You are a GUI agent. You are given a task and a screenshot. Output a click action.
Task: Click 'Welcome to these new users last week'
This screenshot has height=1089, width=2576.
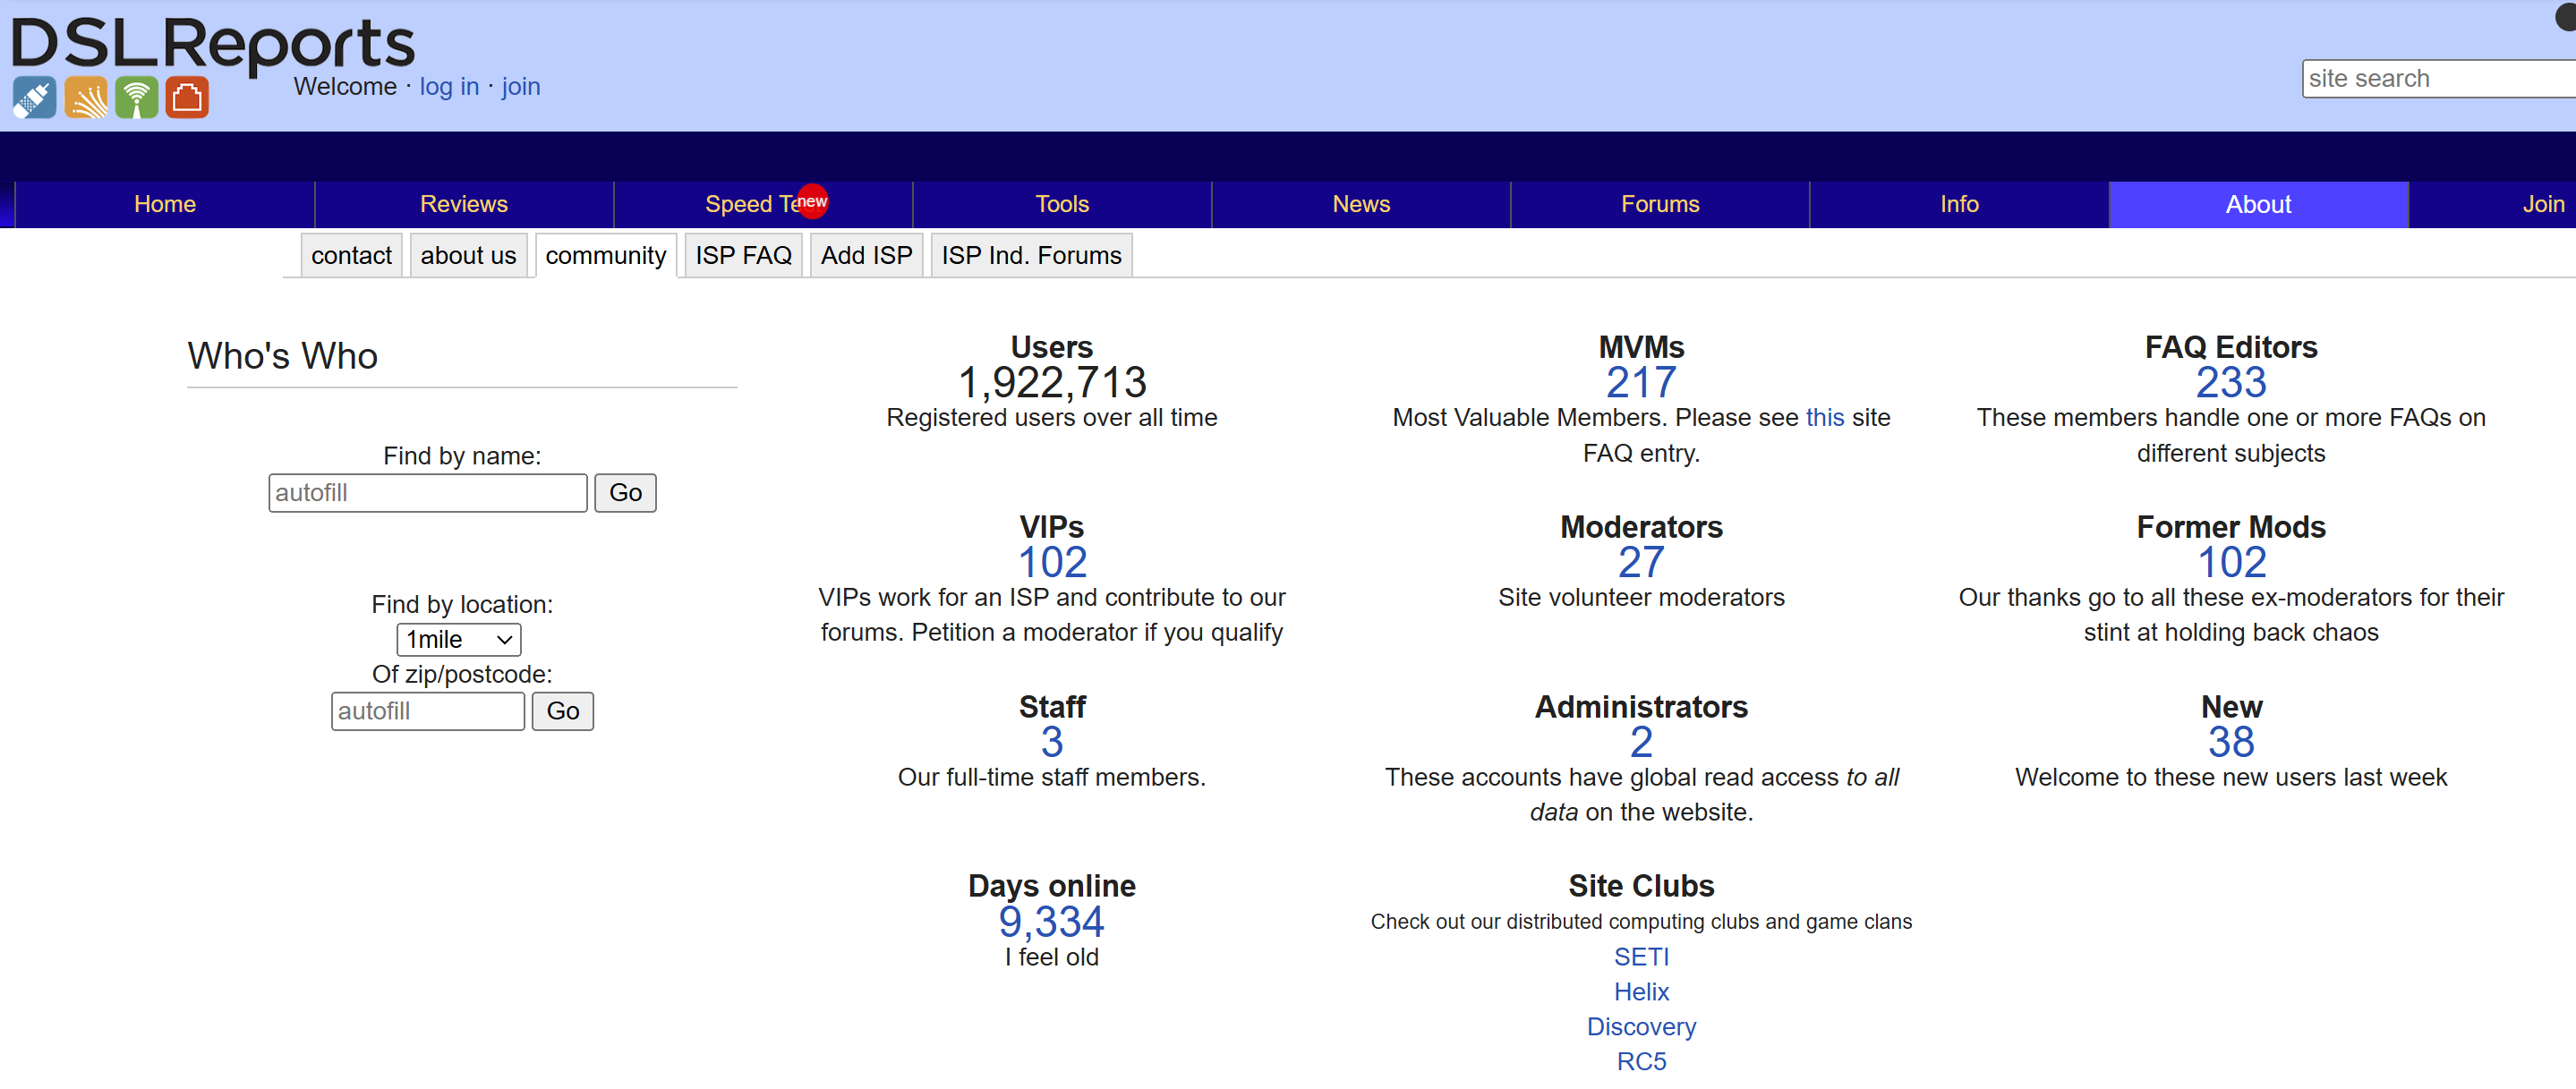point(2231,777)
